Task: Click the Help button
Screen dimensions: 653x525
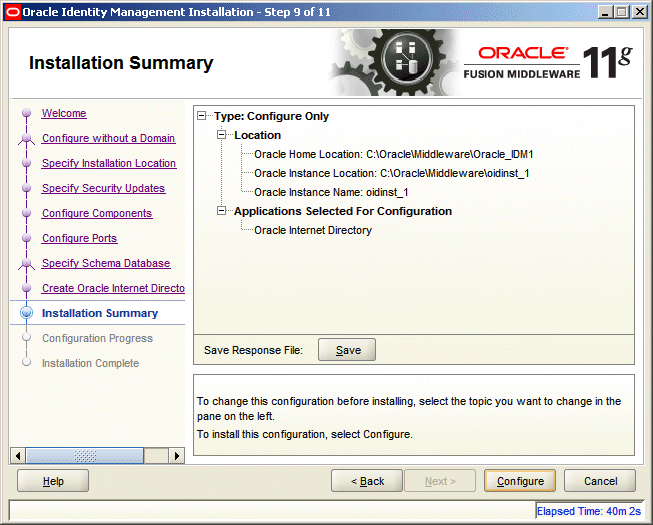Action: pos(53,481)
